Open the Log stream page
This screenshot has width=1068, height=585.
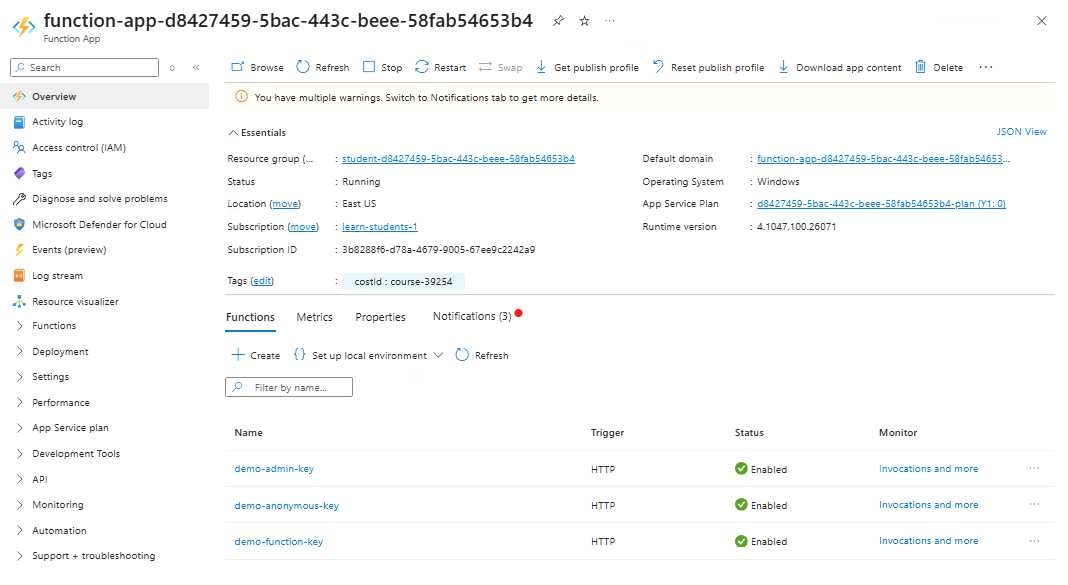(57, 276)
